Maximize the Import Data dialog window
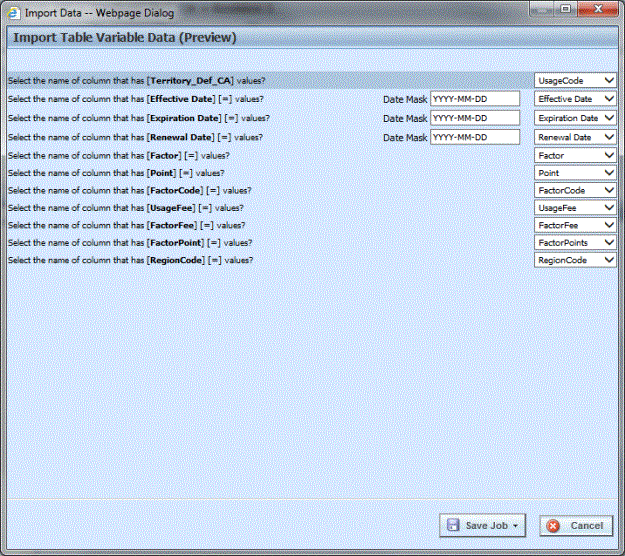Screen dimensions: 625x556 565,9
